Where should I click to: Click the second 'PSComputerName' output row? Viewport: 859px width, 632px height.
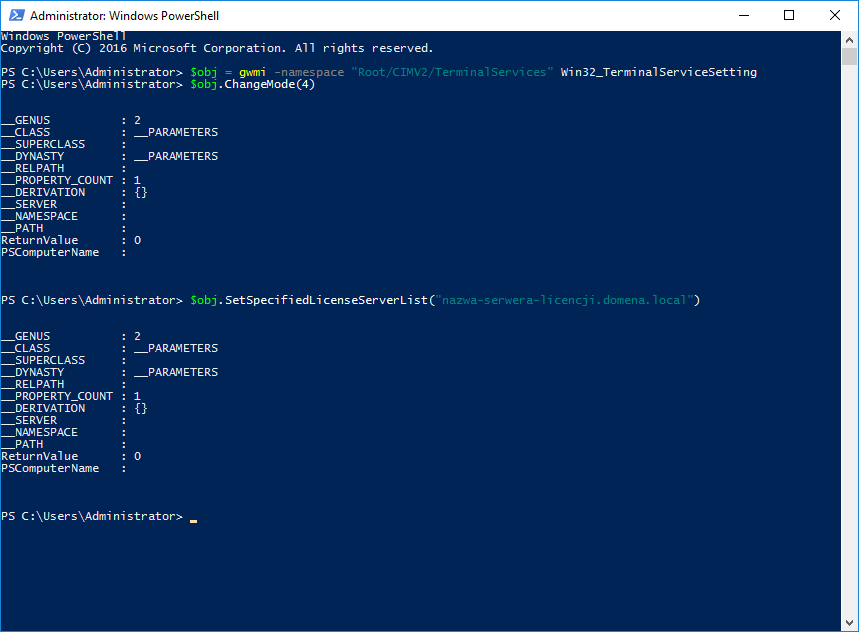click(64, 468)
